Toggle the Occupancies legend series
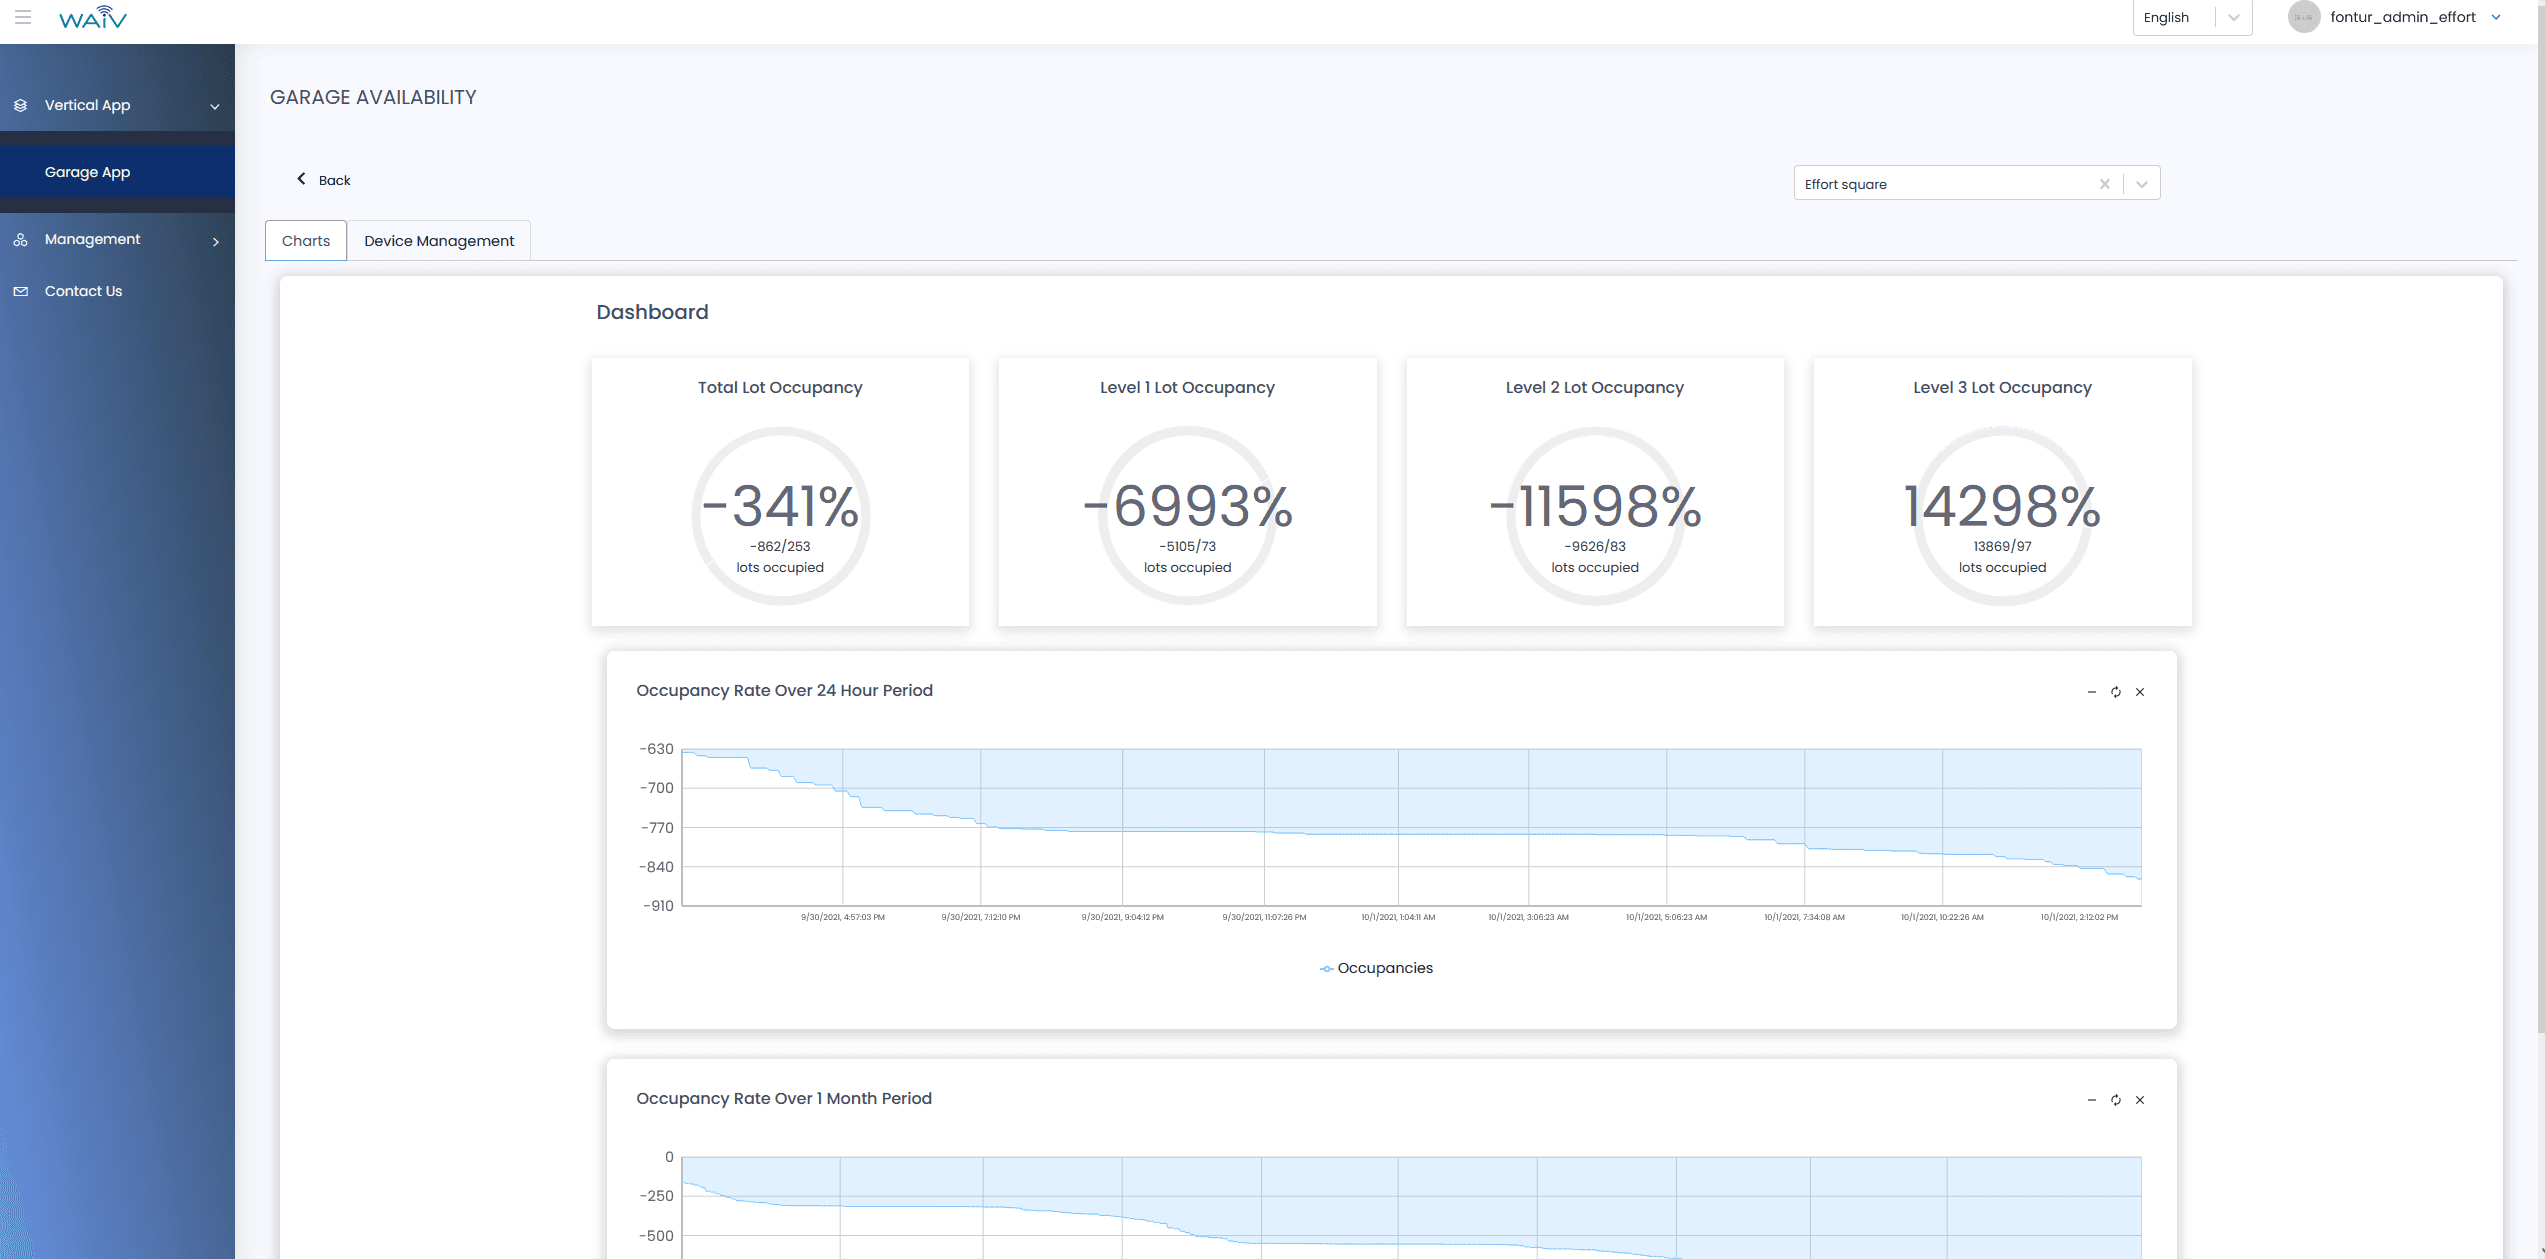Screen dimensions: 2545x1259 (x=1376, y=968)
